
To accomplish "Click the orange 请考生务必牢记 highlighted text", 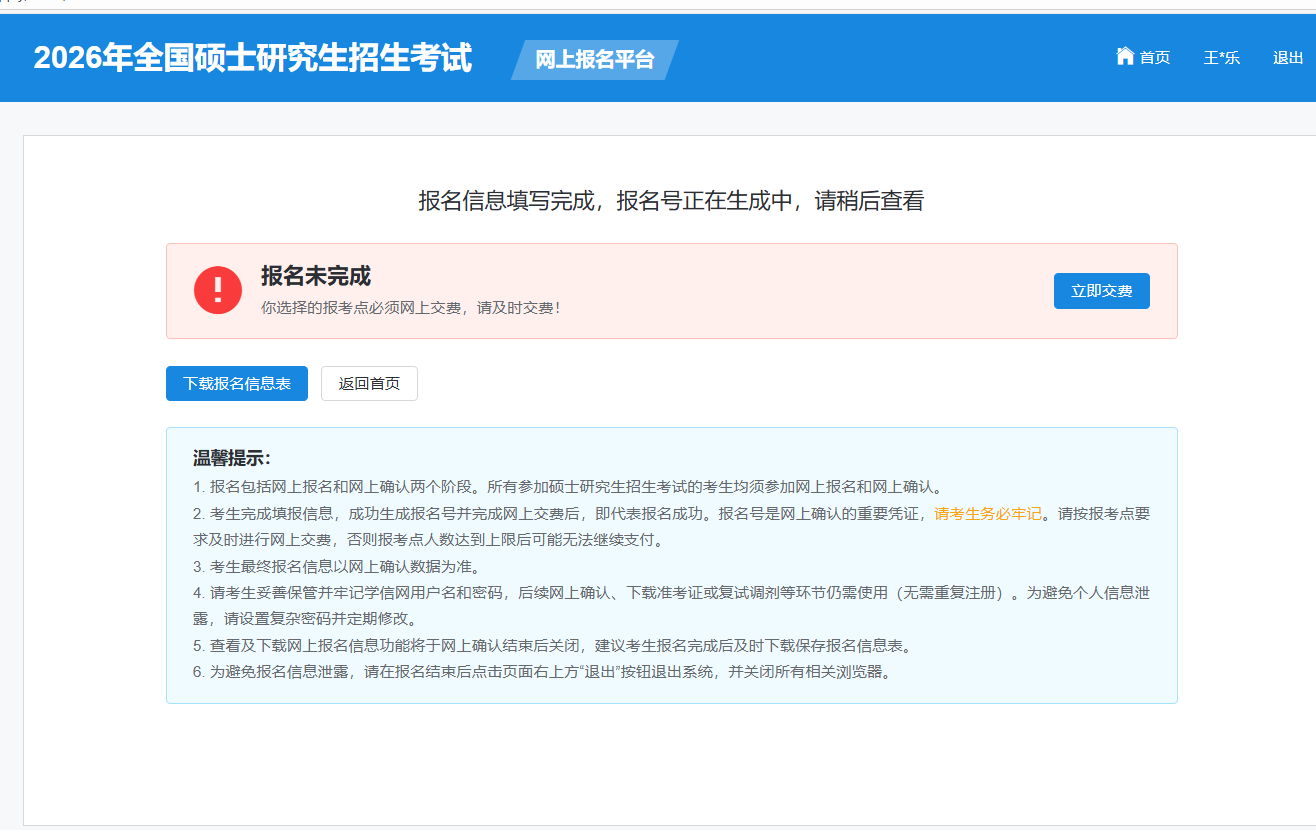I will 988,513.
